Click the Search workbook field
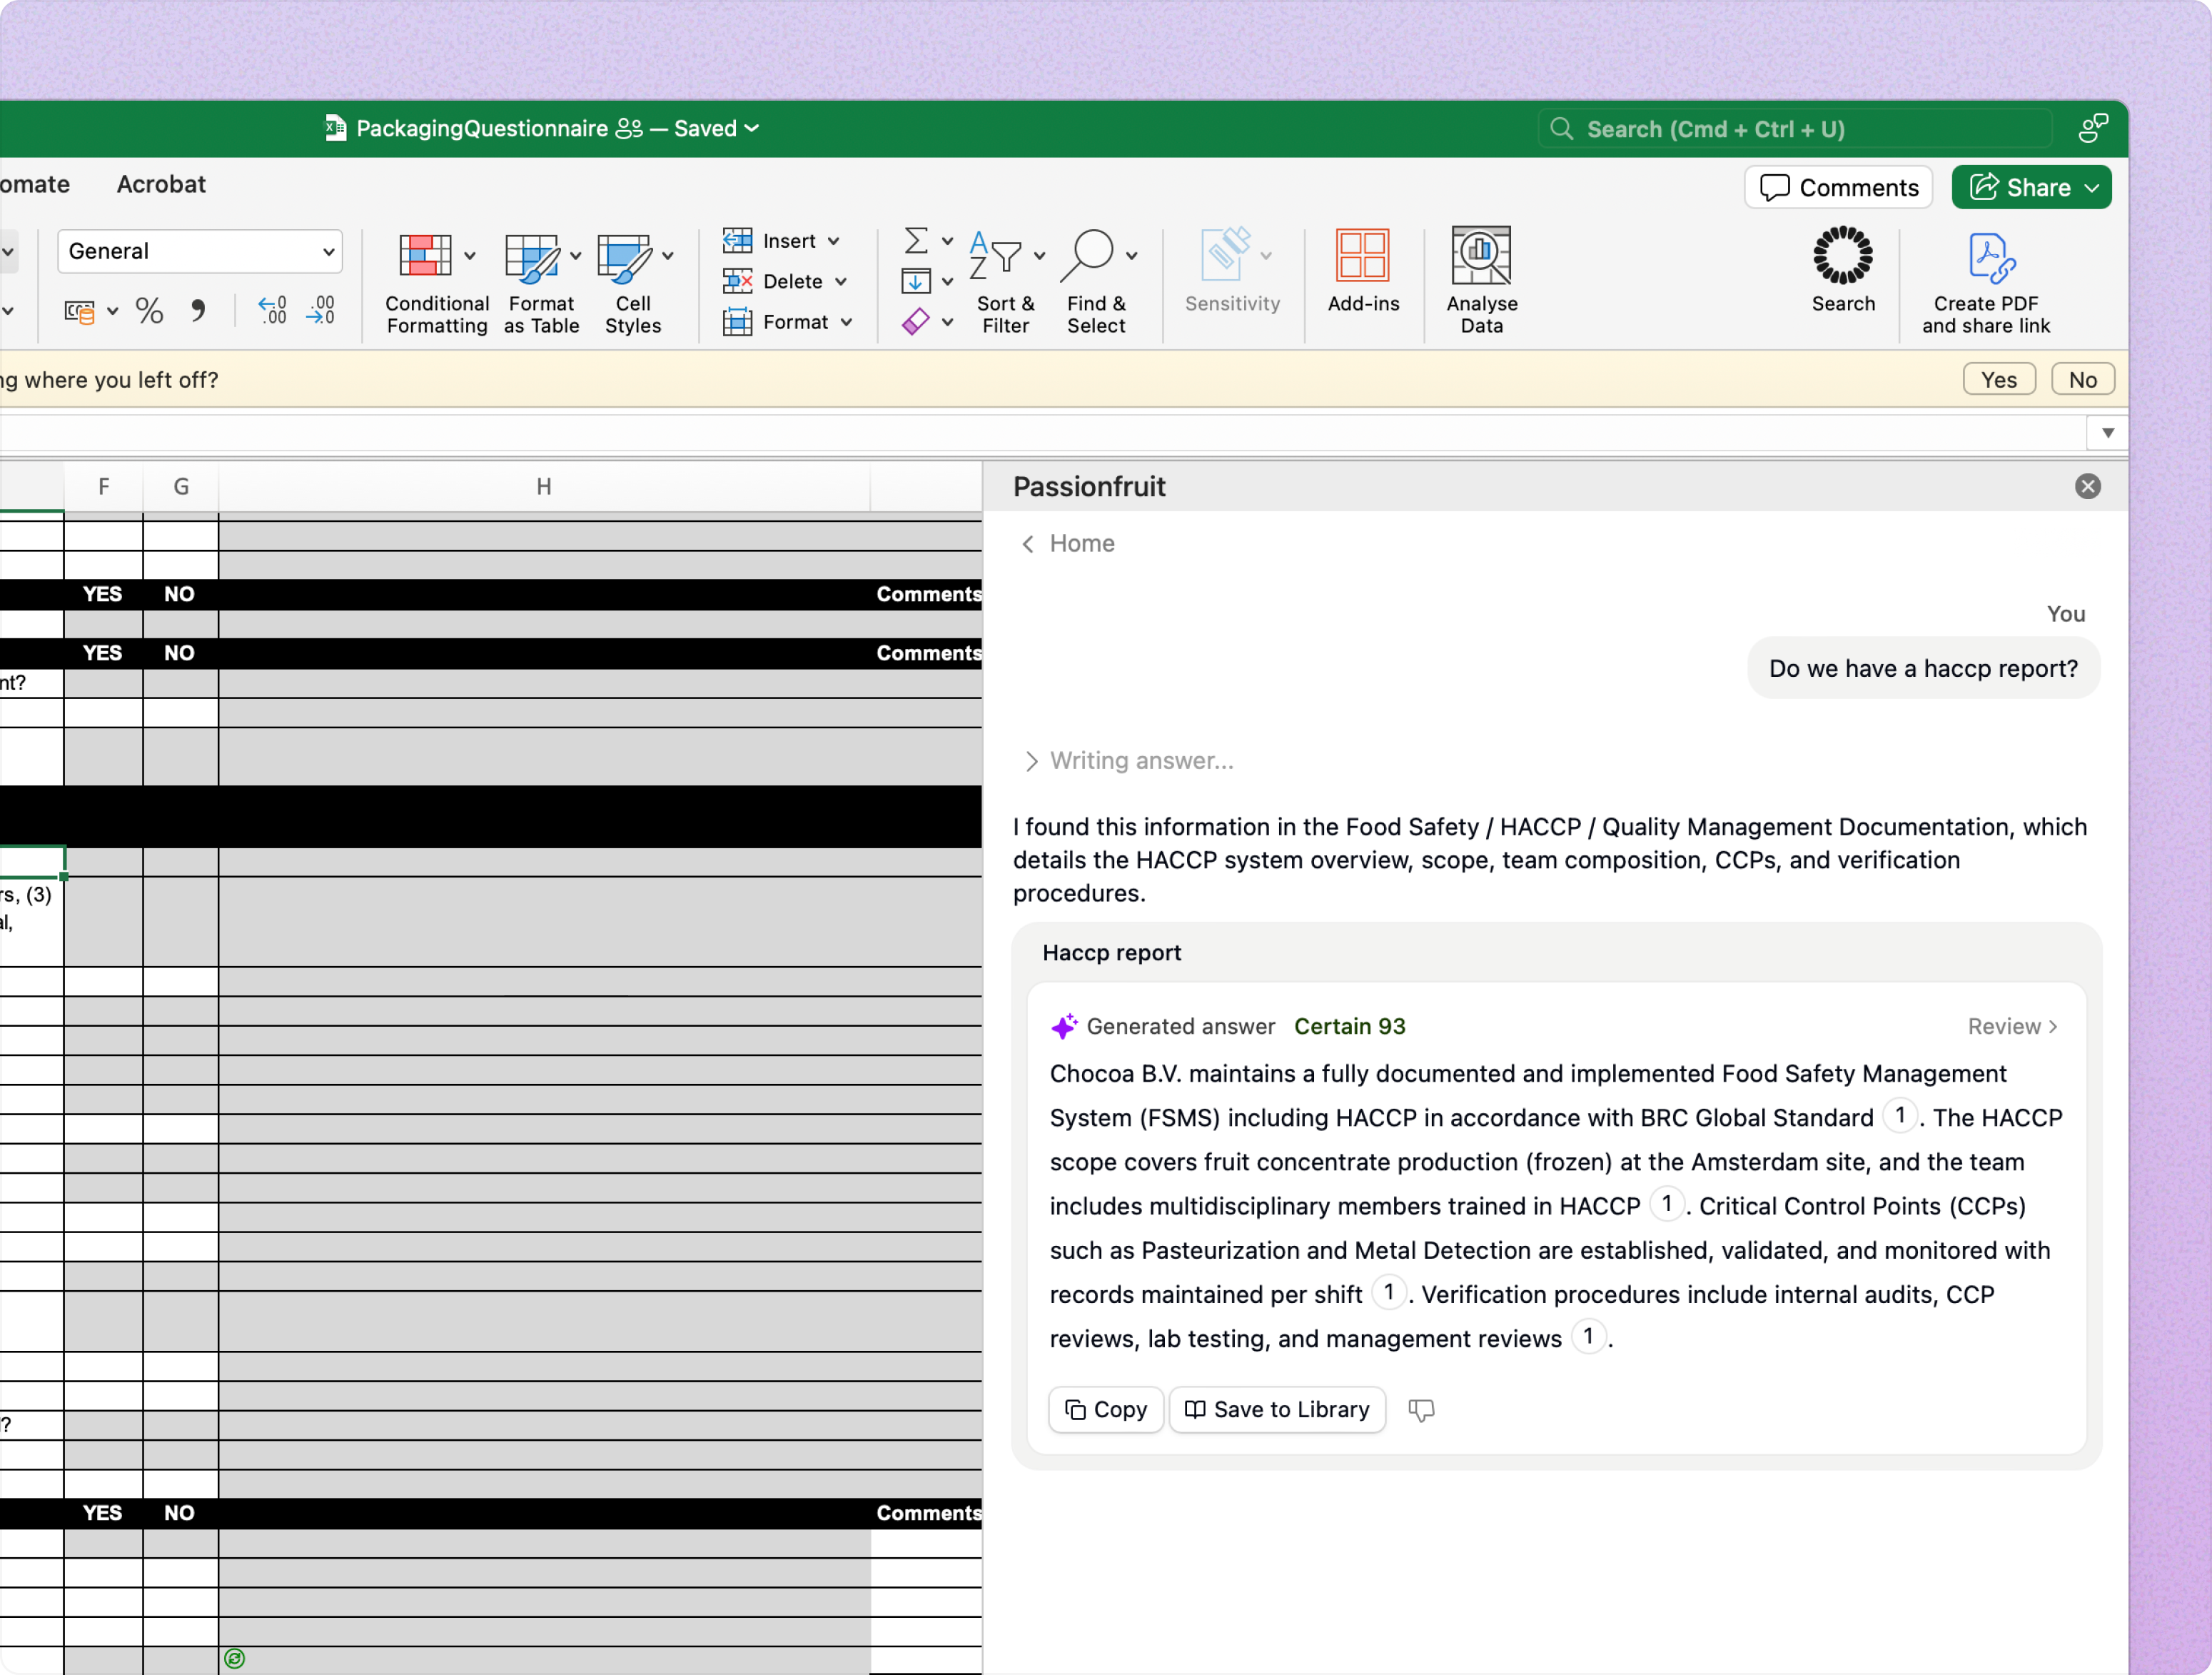2212x1675 pixels. [1795, 129]
